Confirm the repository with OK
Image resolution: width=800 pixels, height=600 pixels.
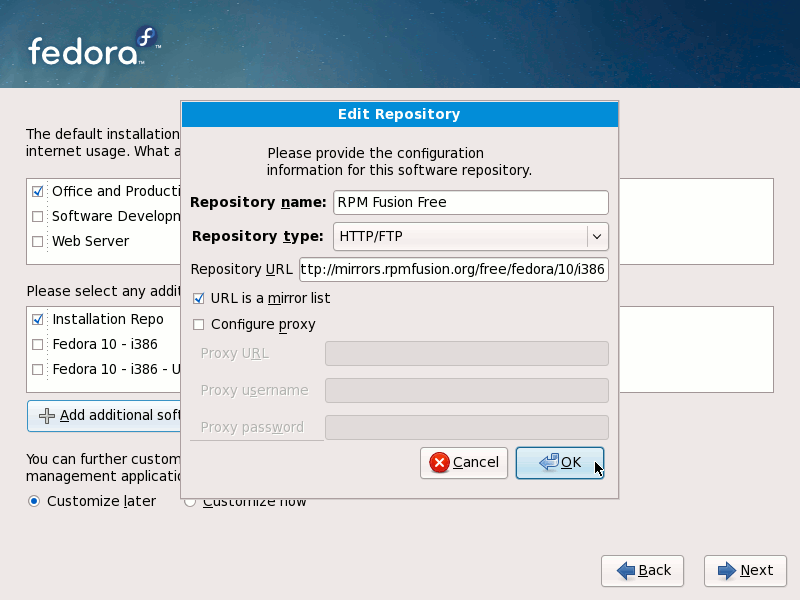(560, 463)
